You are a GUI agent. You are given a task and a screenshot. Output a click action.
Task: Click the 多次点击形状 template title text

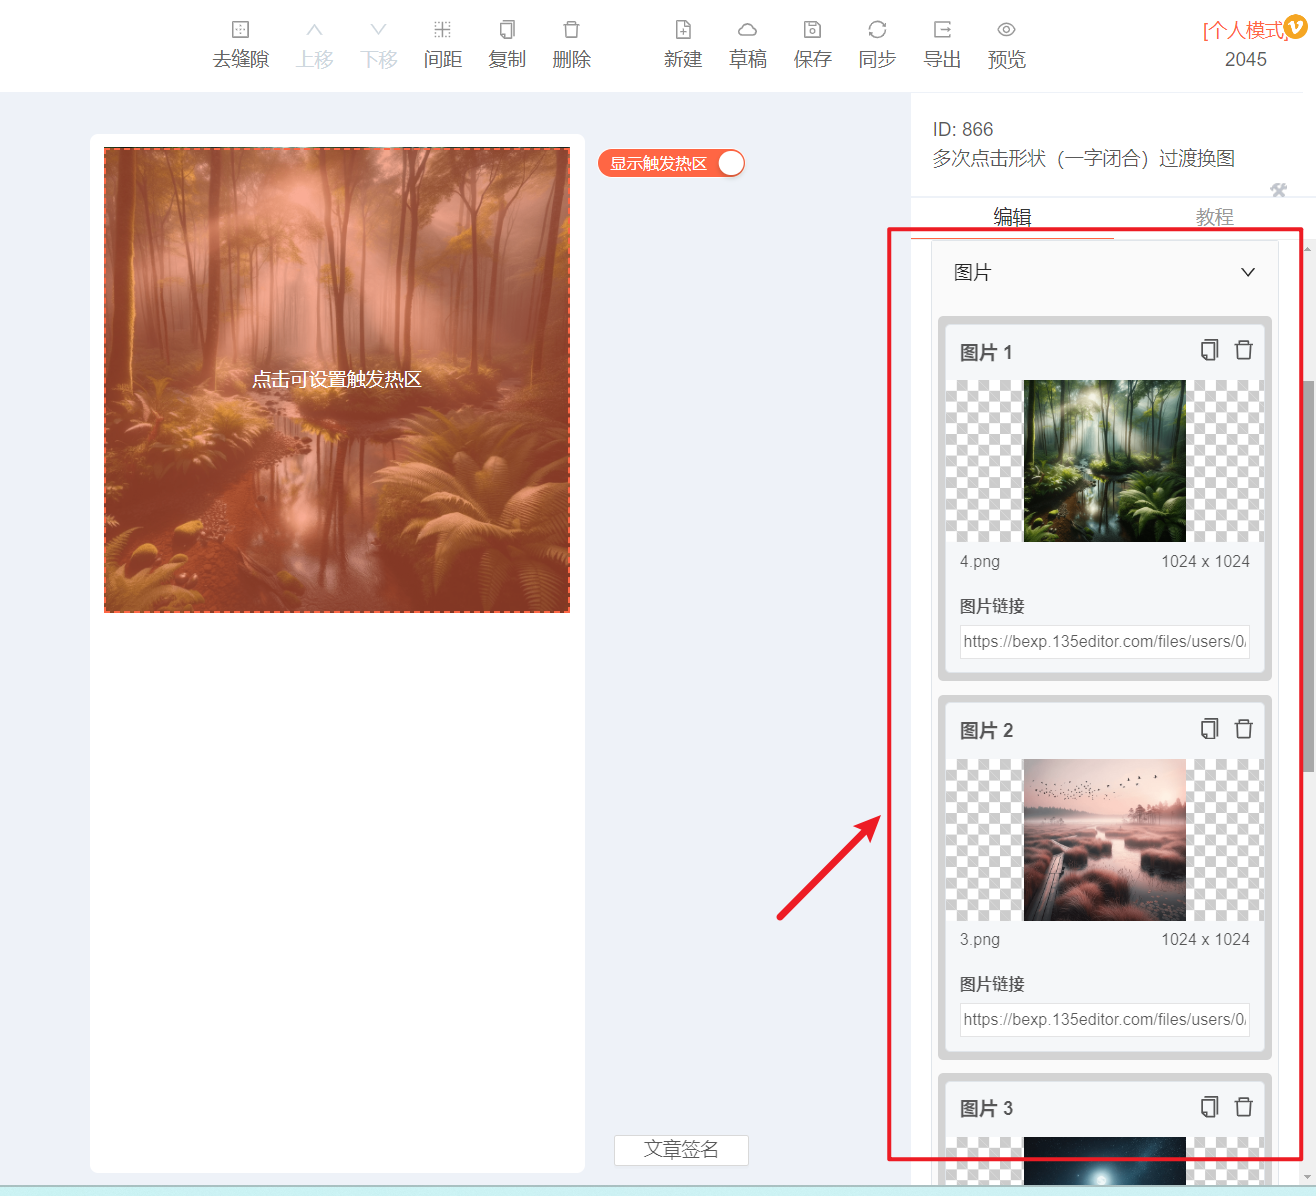click(1084, 158)
